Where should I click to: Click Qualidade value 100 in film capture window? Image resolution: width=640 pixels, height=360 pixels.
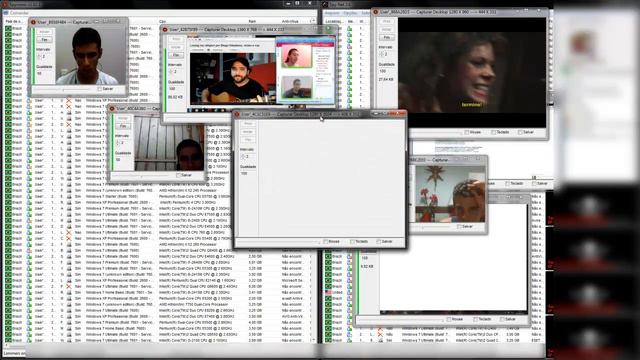tap(383, 71)
